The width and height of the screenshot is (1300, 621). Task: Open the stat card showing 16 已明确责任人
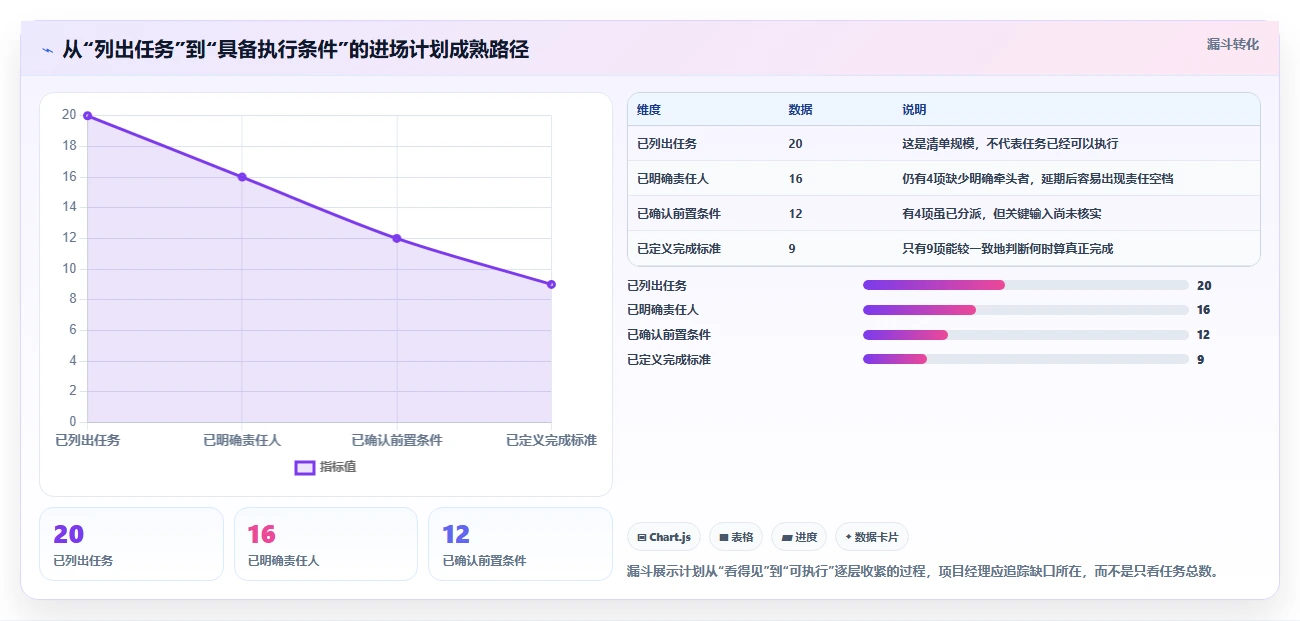tap(325, 544)
